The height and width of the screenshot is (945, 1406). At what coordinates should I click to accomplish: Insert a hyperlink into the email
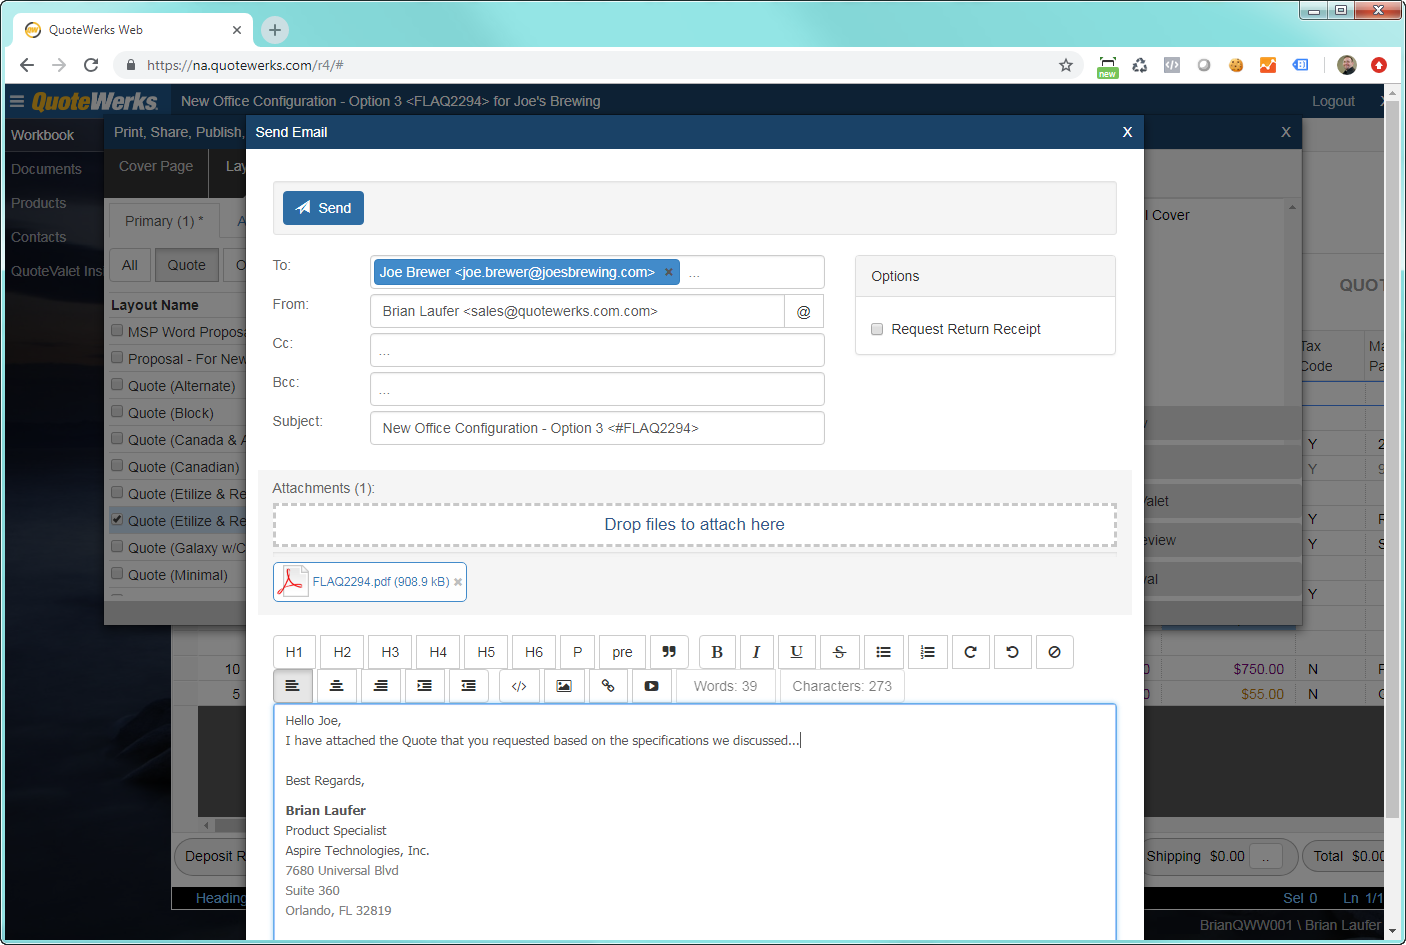[x=608, y=686]
